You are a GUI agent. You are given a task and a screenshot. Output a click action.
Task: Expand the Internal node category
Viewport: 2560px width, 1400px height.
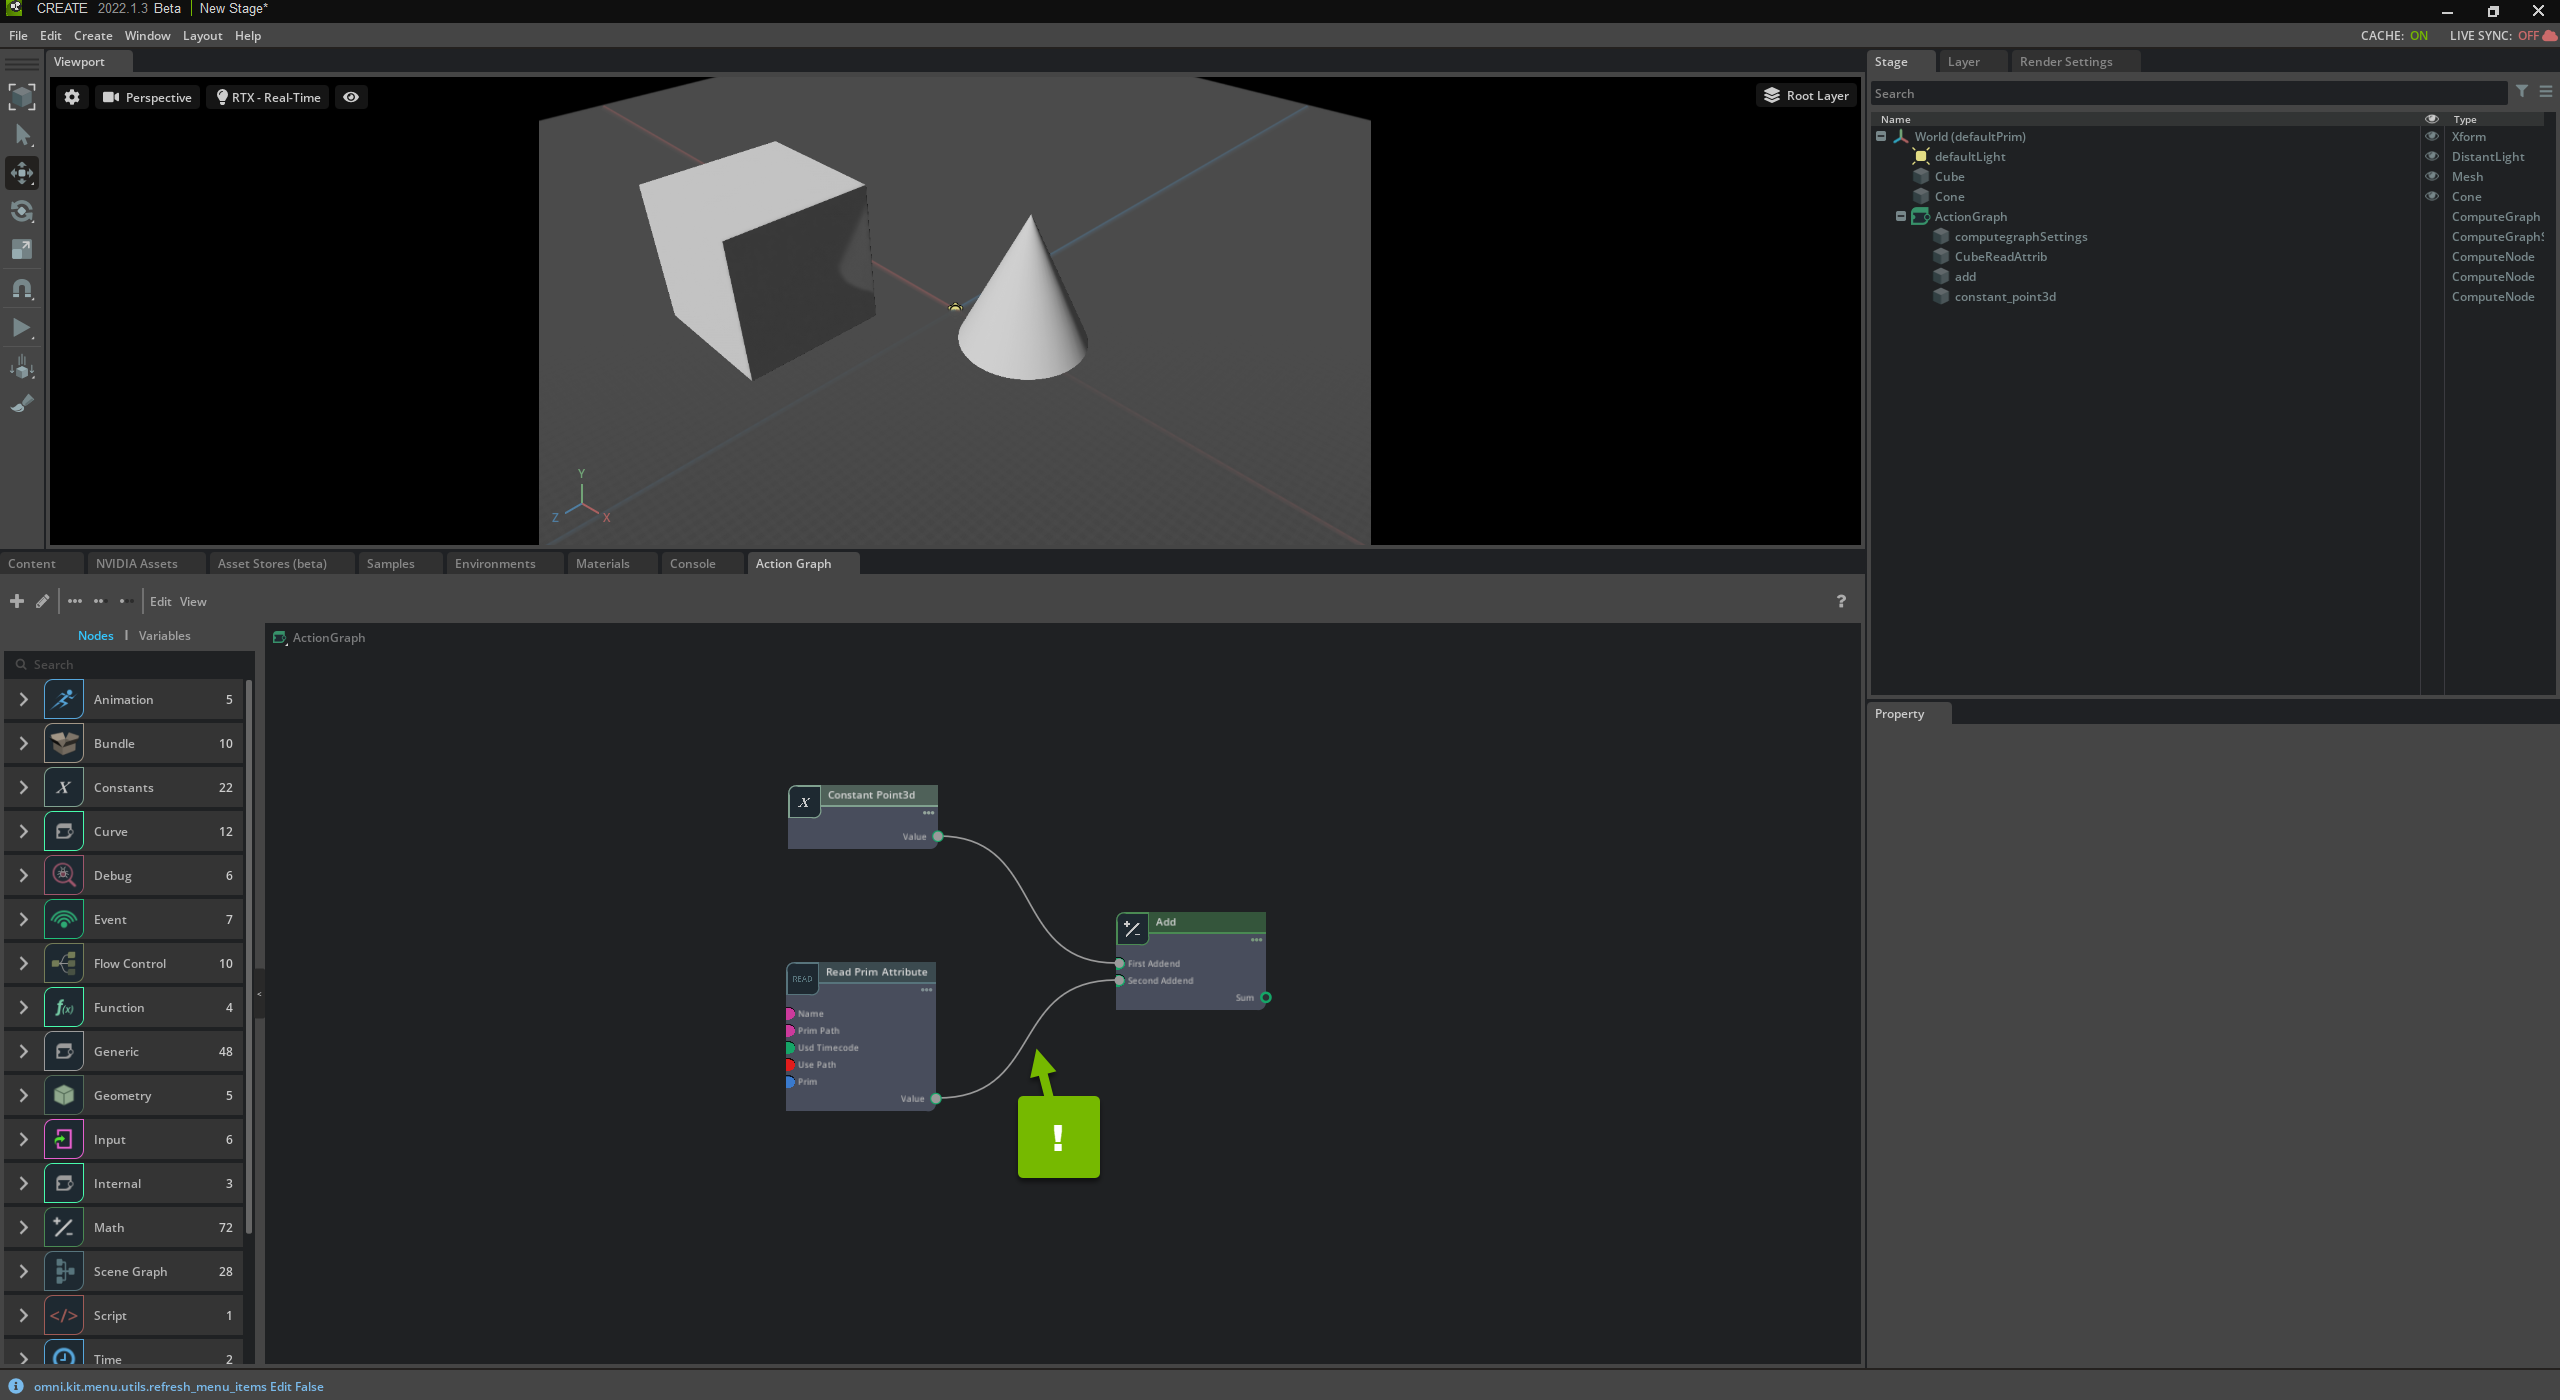coord(23,1183)
